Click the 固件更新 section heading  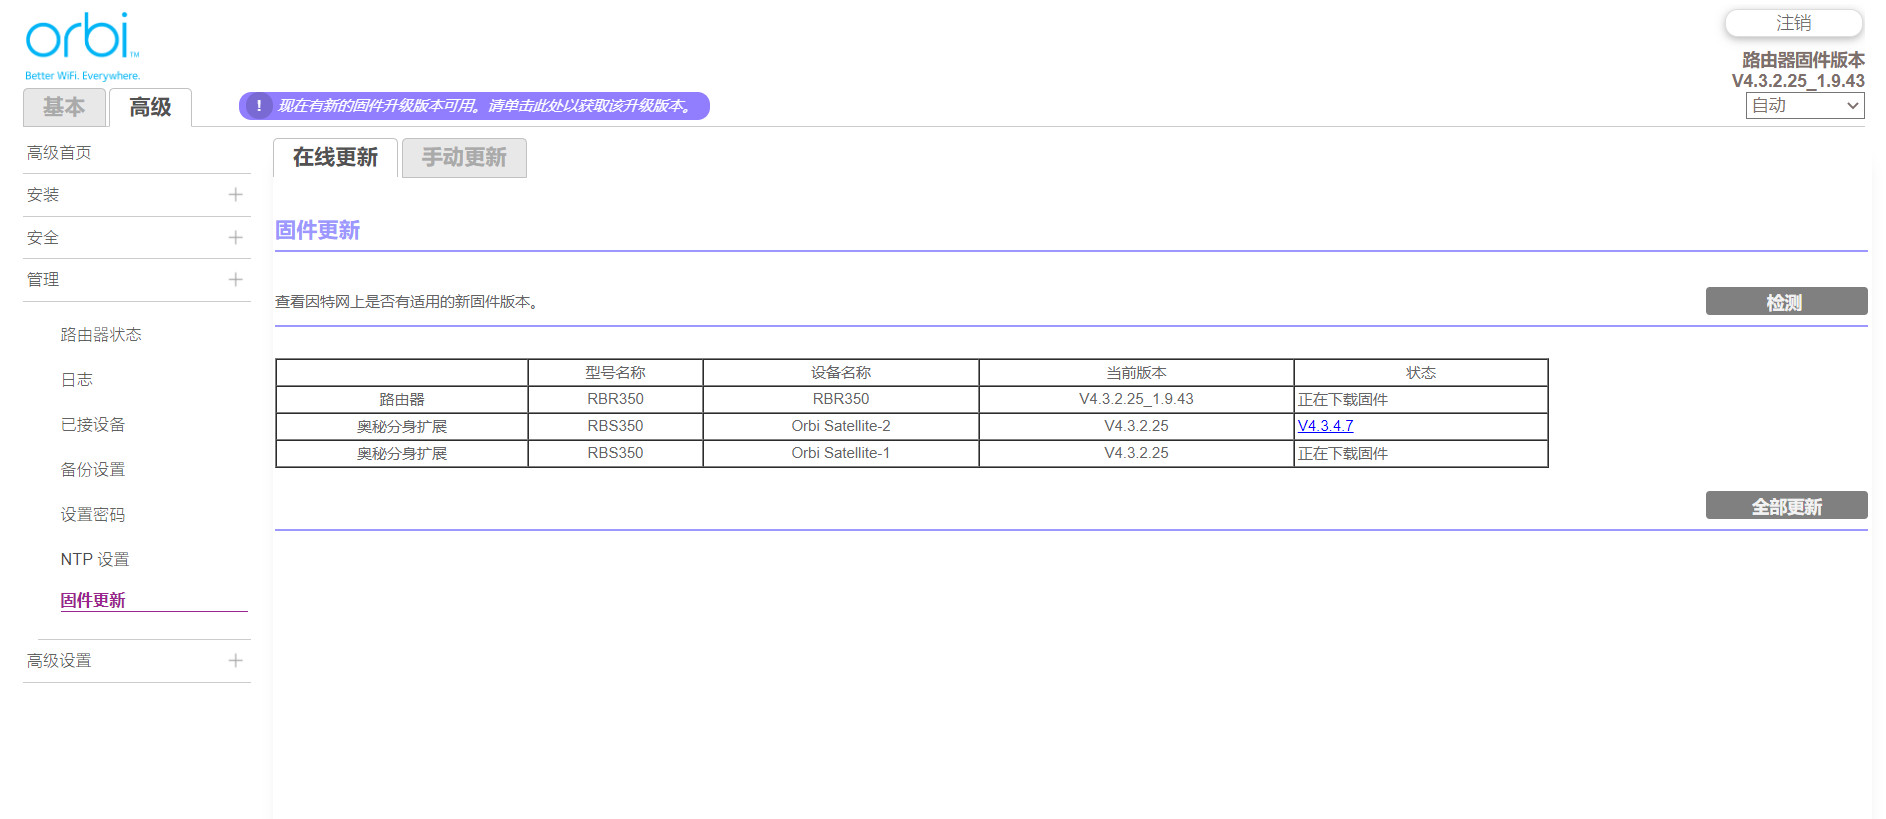pyautogui.click(x=318, y=231)
